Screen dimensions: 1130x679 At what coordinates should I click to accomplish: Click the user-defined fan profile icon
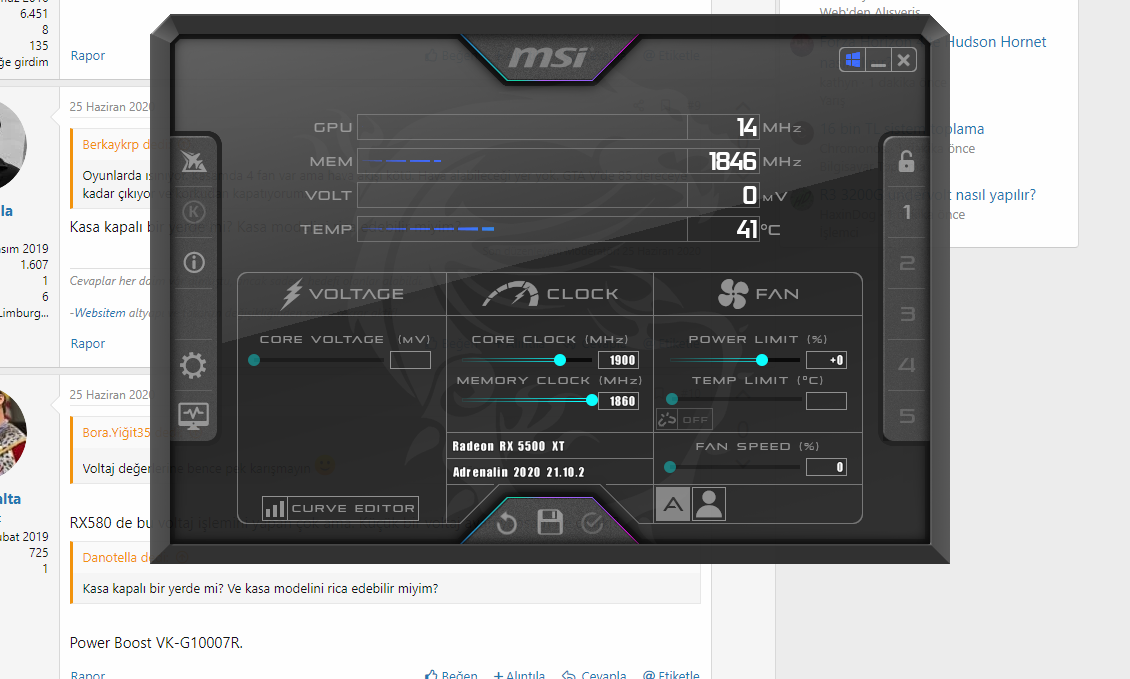[x=709, y=504]
